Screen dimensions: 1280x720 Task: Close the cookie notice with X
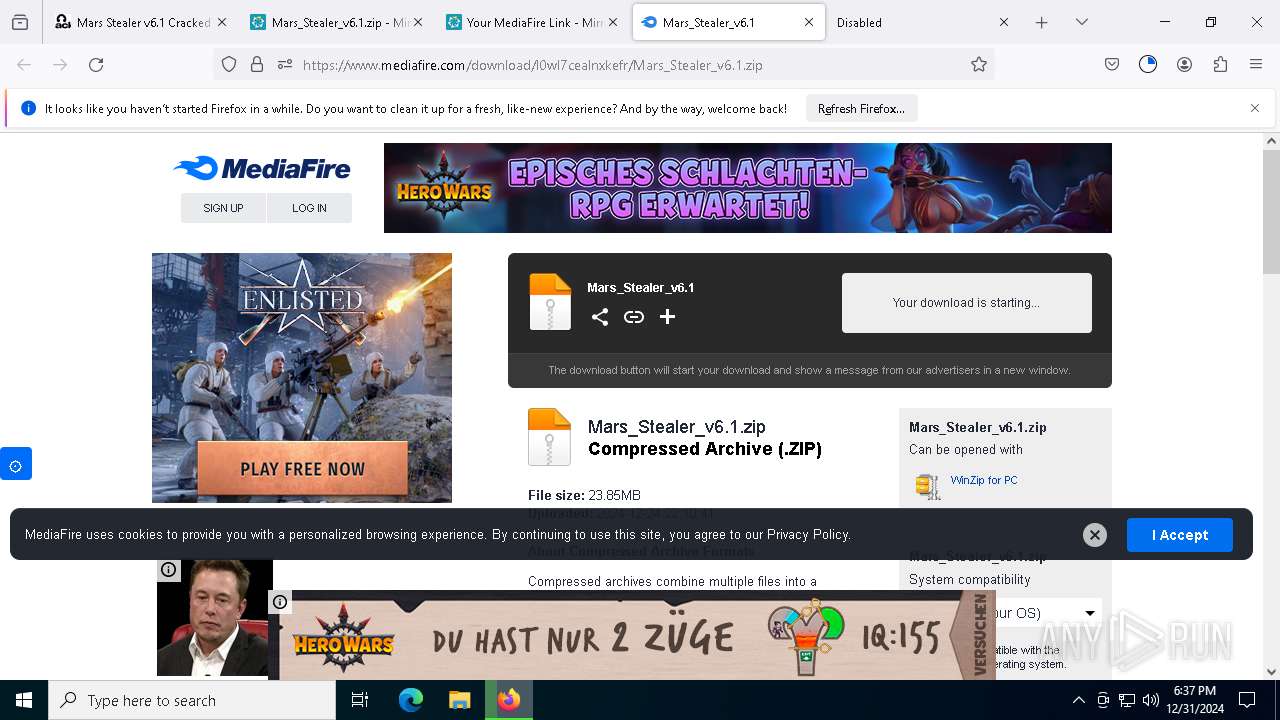[1095, 535]
